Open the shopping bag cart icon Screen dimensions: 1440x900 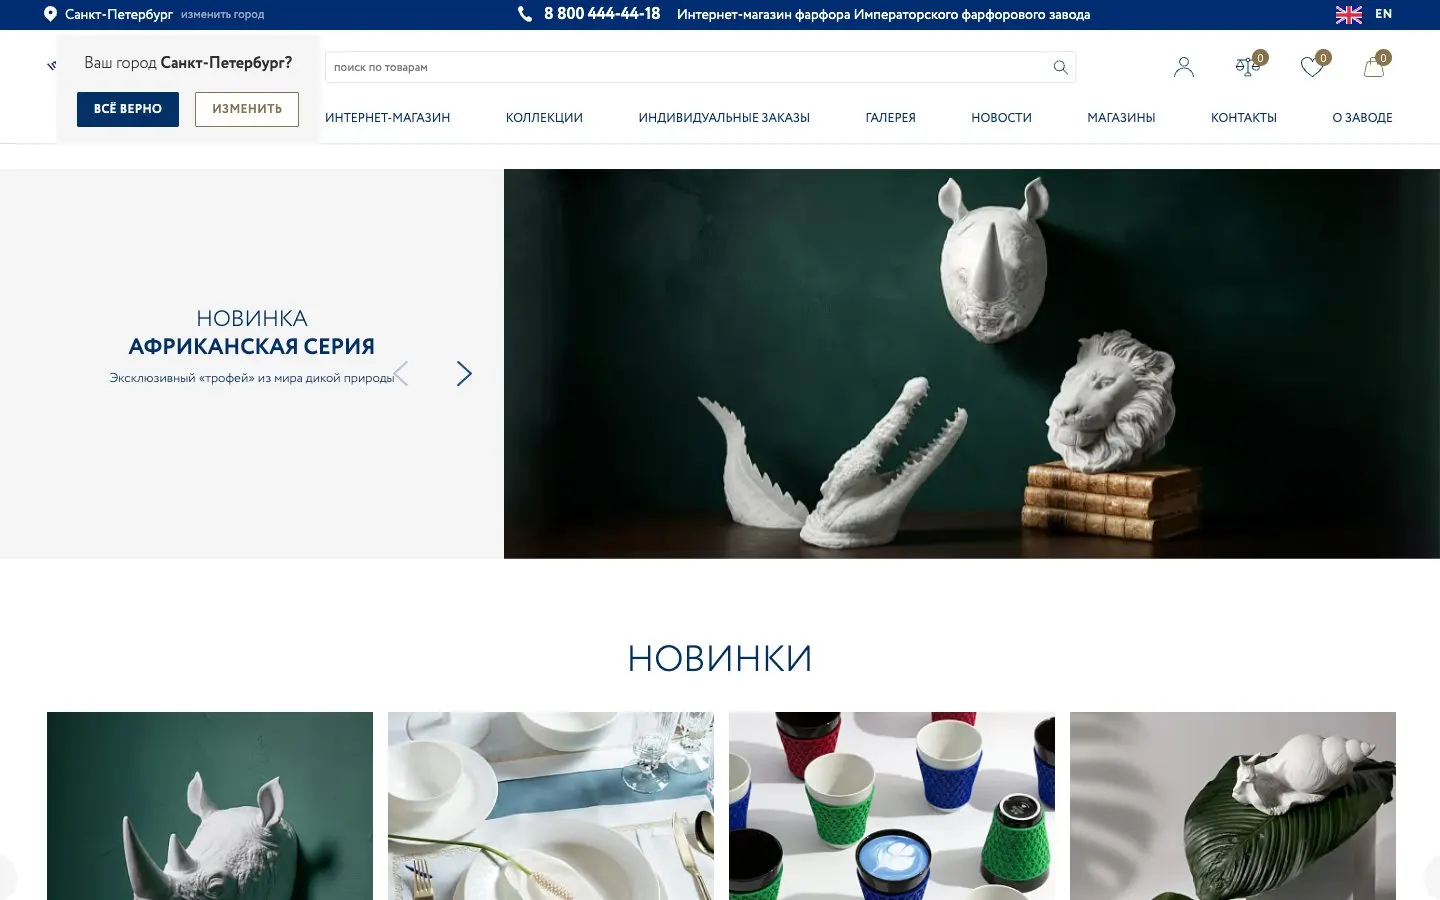coord(1374,66)
